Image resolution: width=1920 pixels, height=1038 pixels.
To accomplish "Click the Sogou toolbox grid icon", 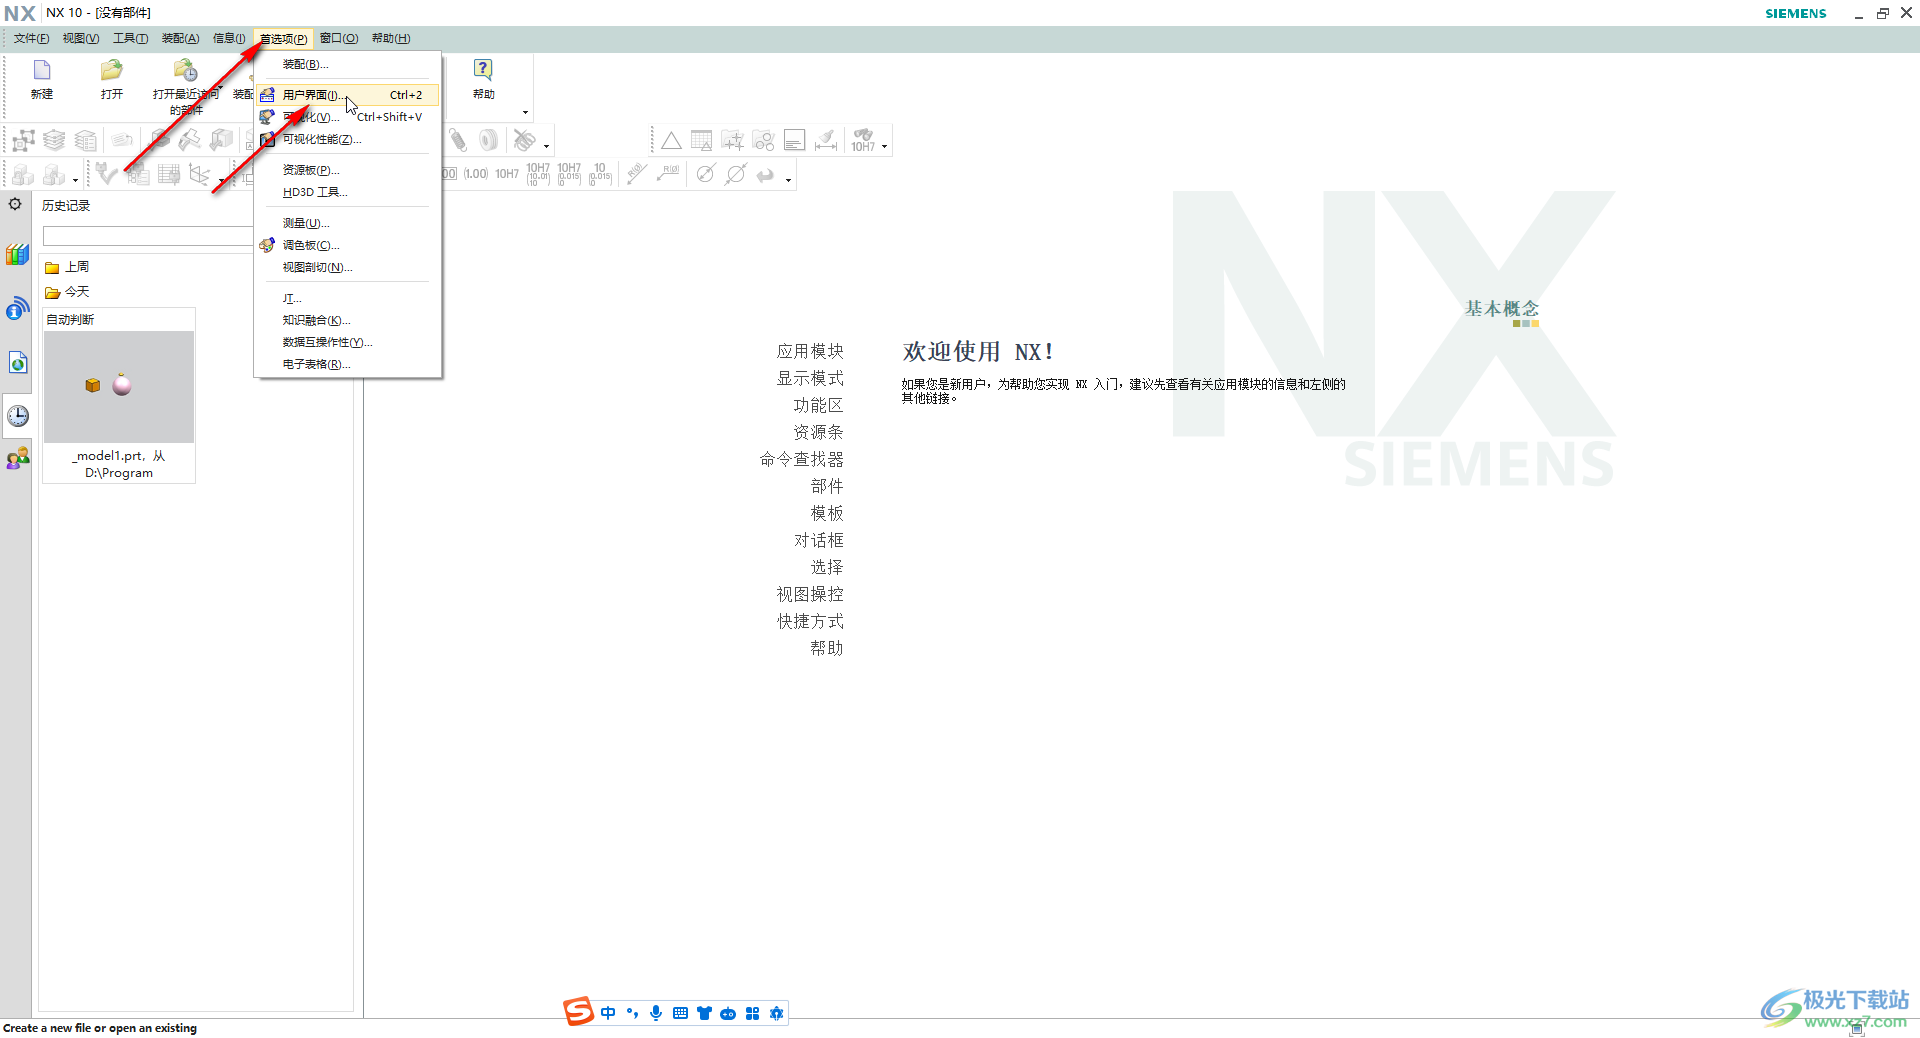I will 752,1013.
